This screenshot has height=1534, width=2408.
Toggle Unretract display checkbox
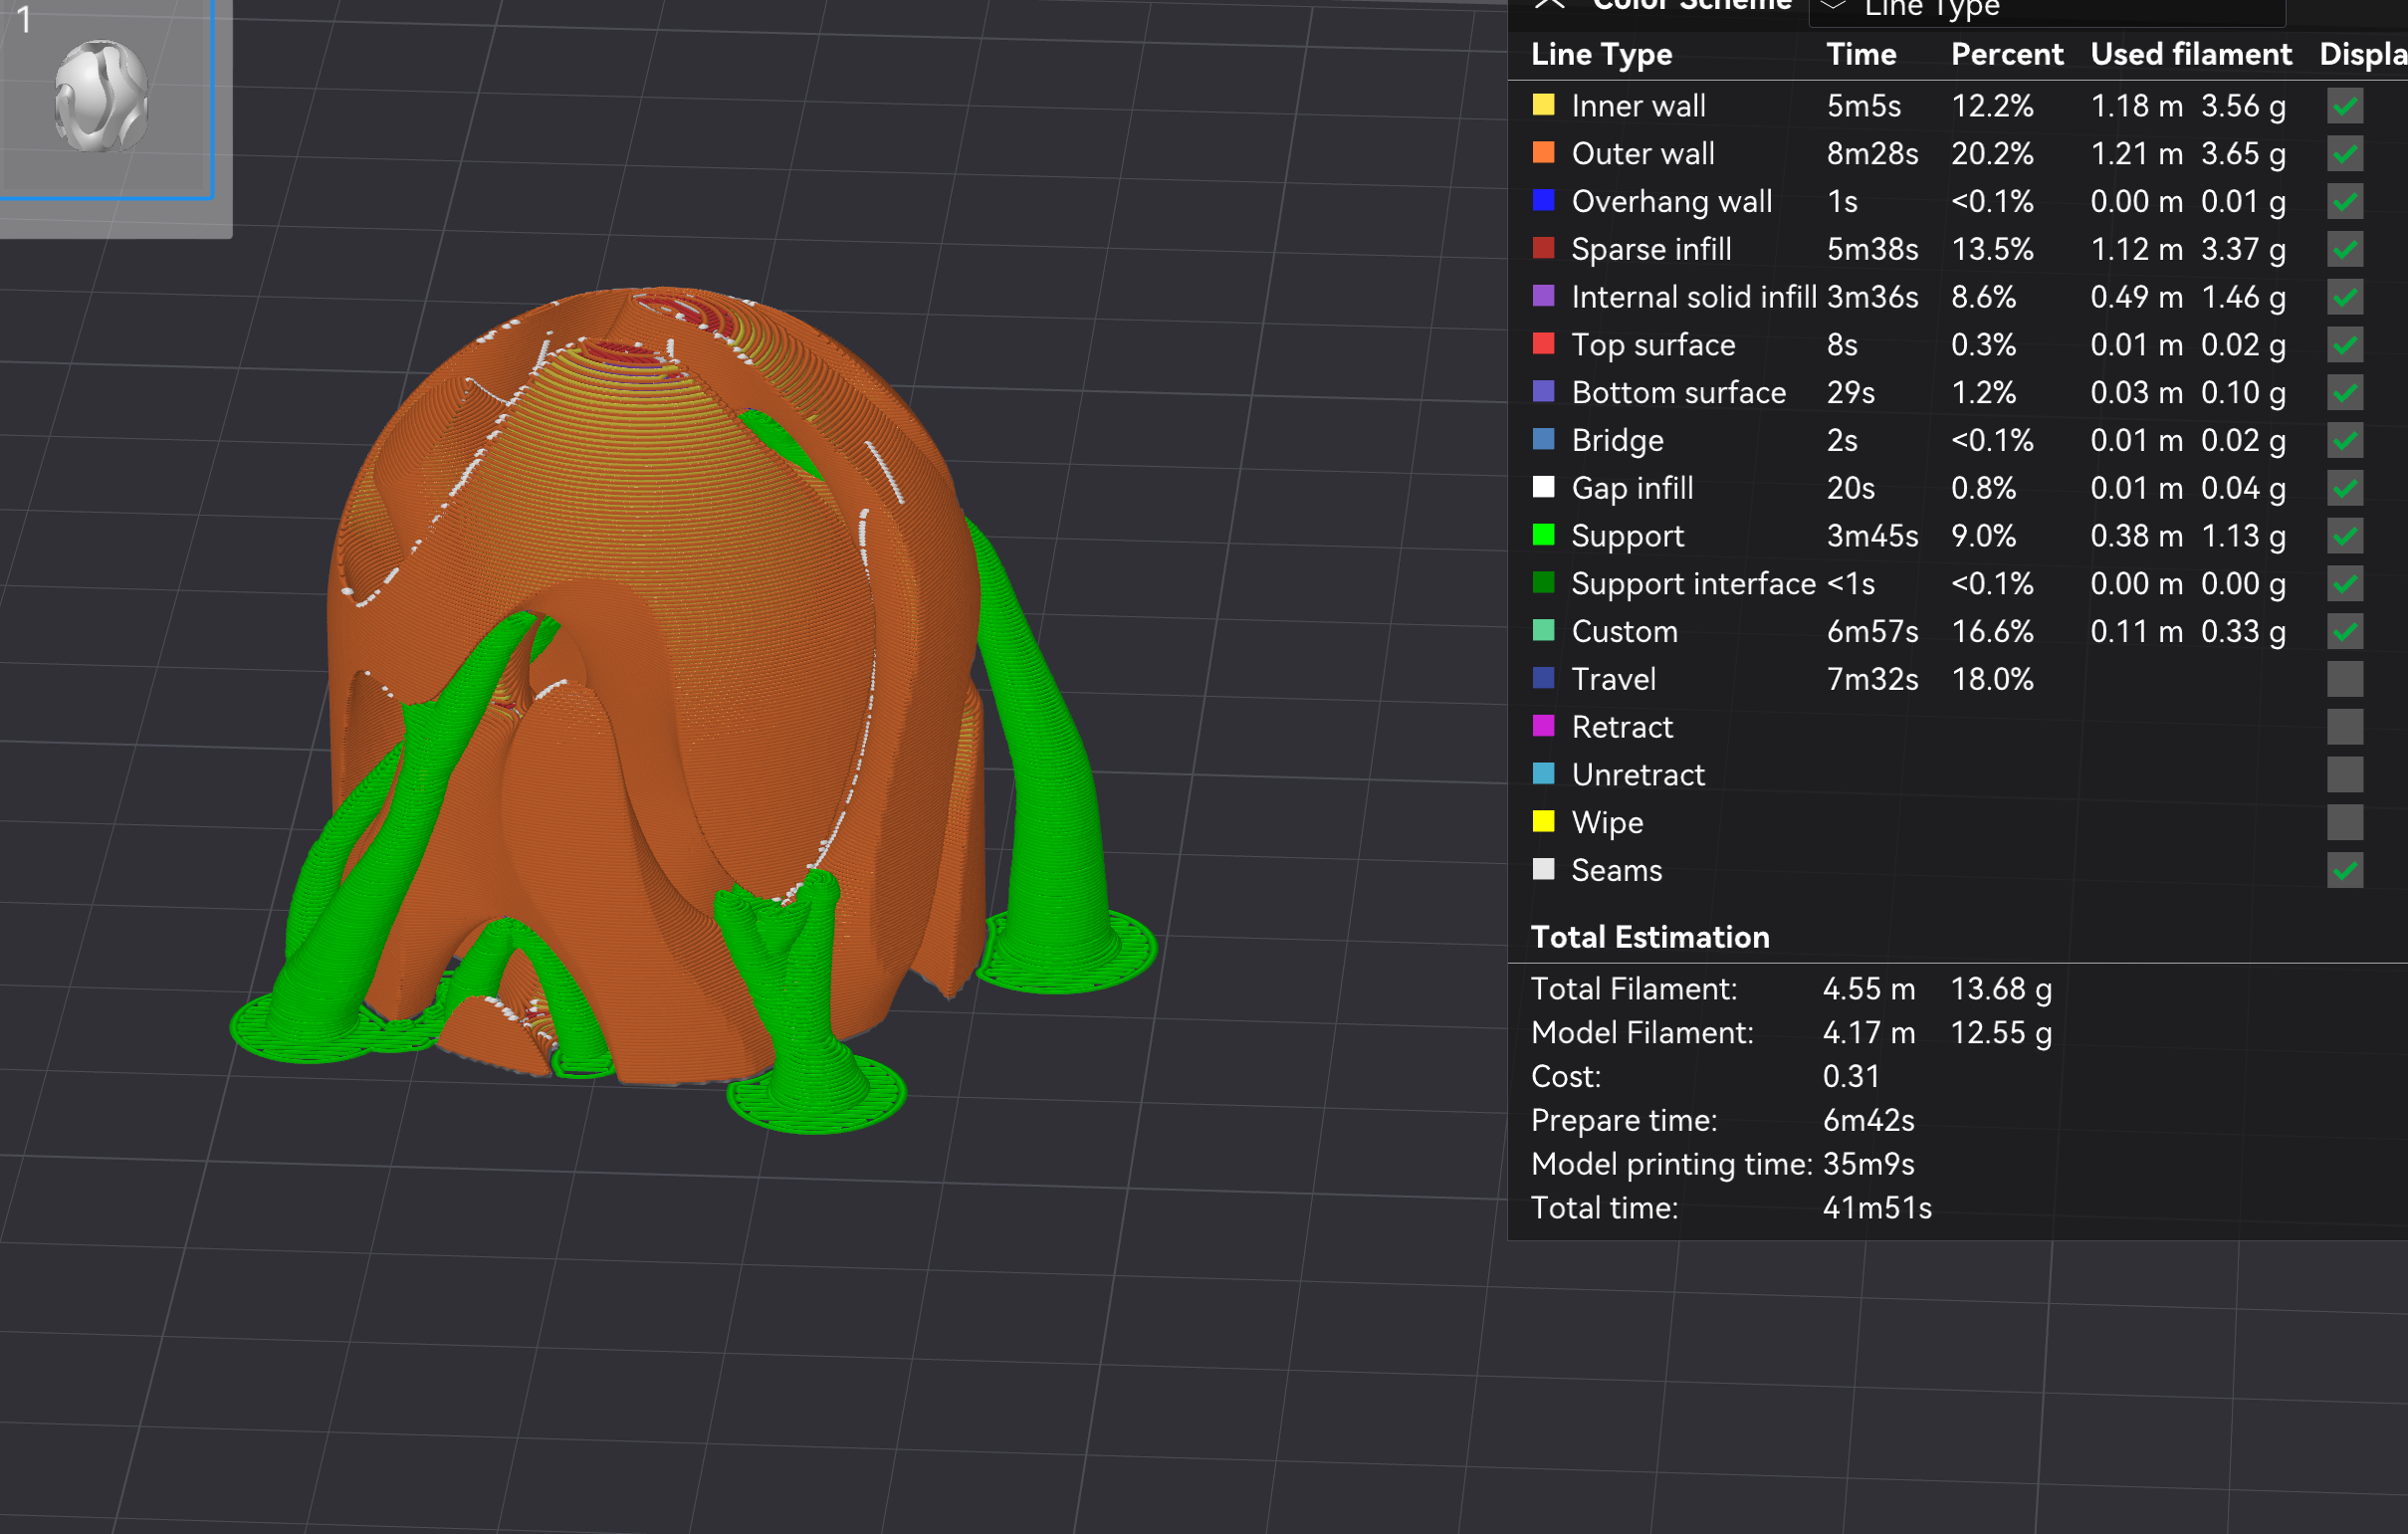click(2344, 775)
